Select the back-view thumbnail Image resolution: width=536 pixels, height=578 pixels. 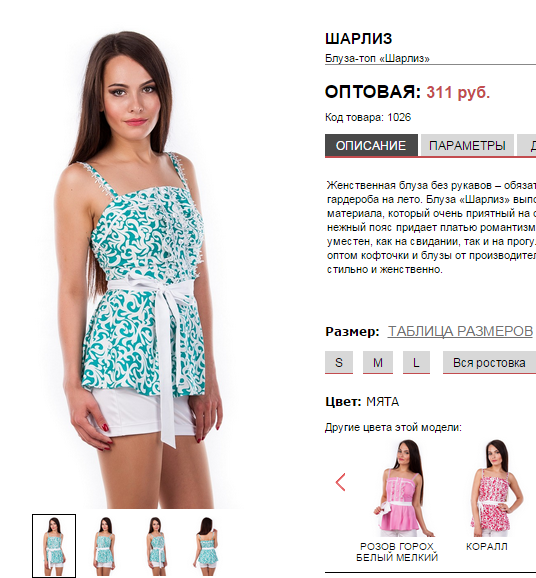click(206, 546)
